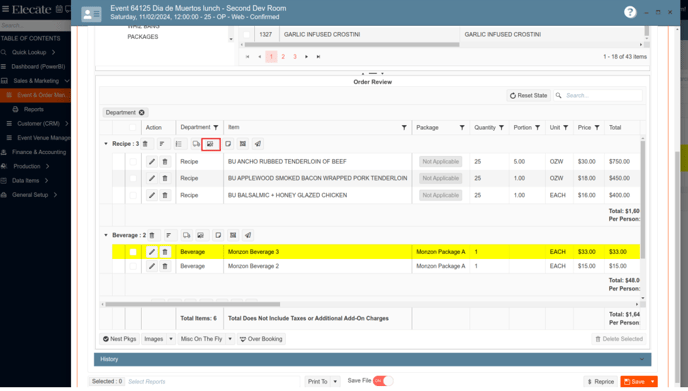Click the send icon in Beverage group row
This screenshot has height=391, width=688.
[x=248, y=236]
